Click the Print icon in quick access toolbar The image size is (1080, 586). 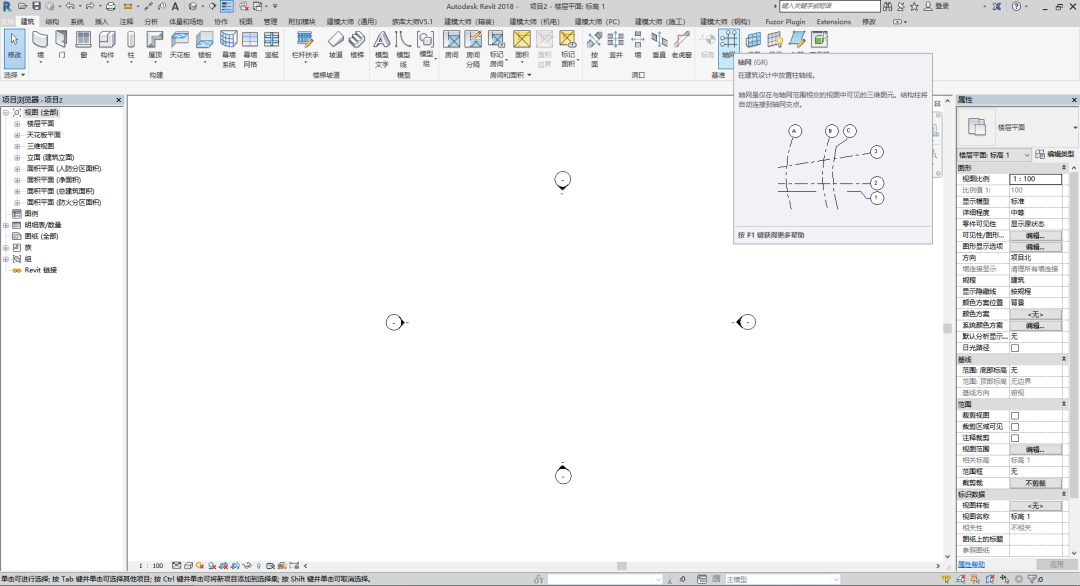point(110,6)
